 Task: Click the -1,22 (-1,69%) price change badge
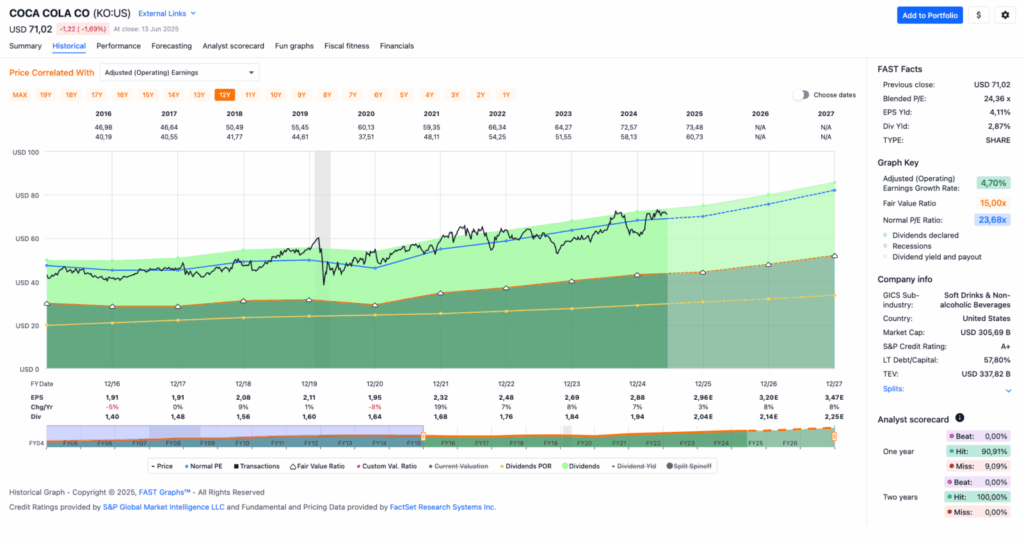pos(82,29)
